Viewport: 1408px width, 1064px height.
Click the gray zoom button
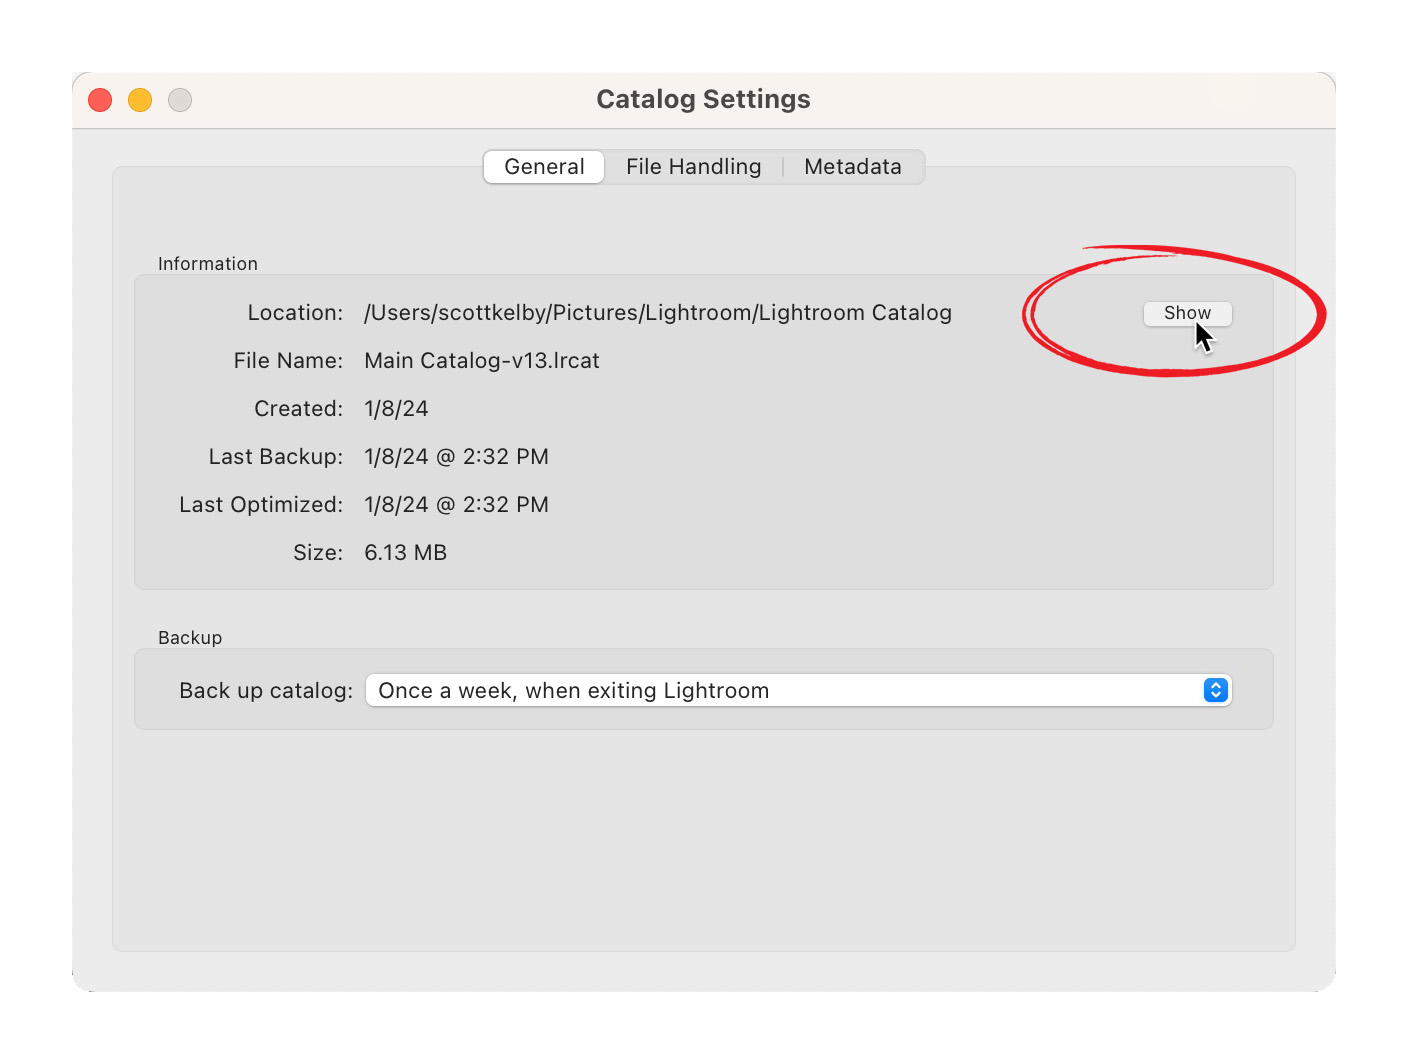click(179, 100)
